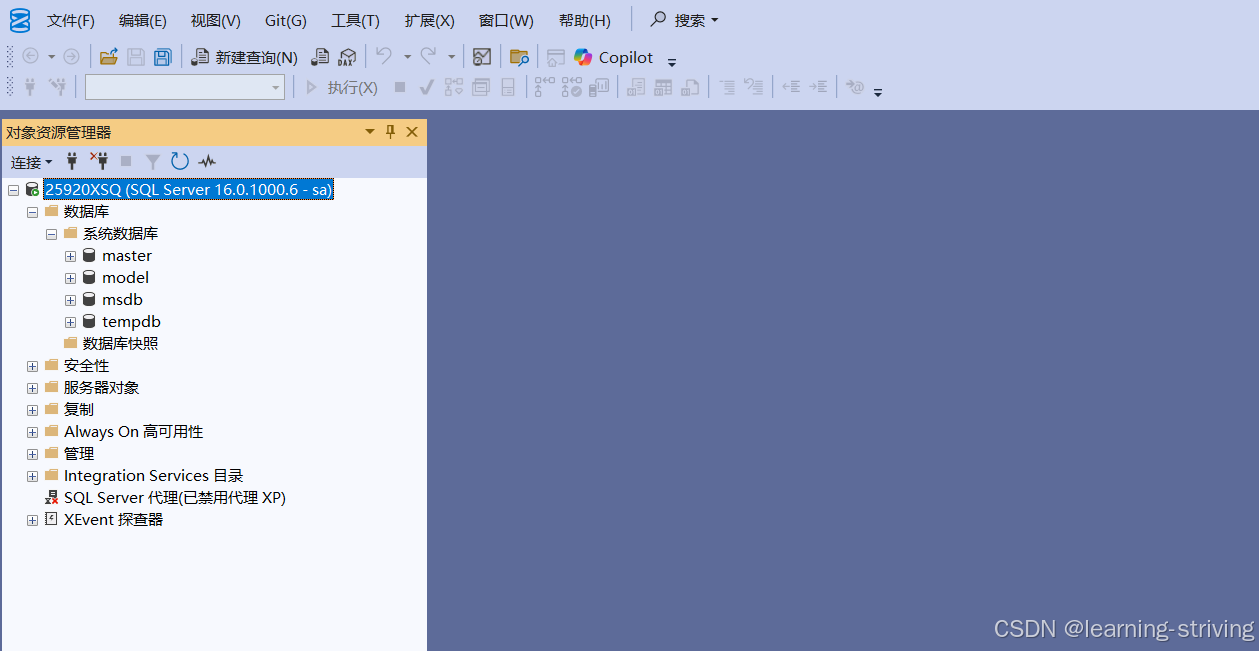
Task: Open the 窗口(W) menu
Action: point(506,20)
